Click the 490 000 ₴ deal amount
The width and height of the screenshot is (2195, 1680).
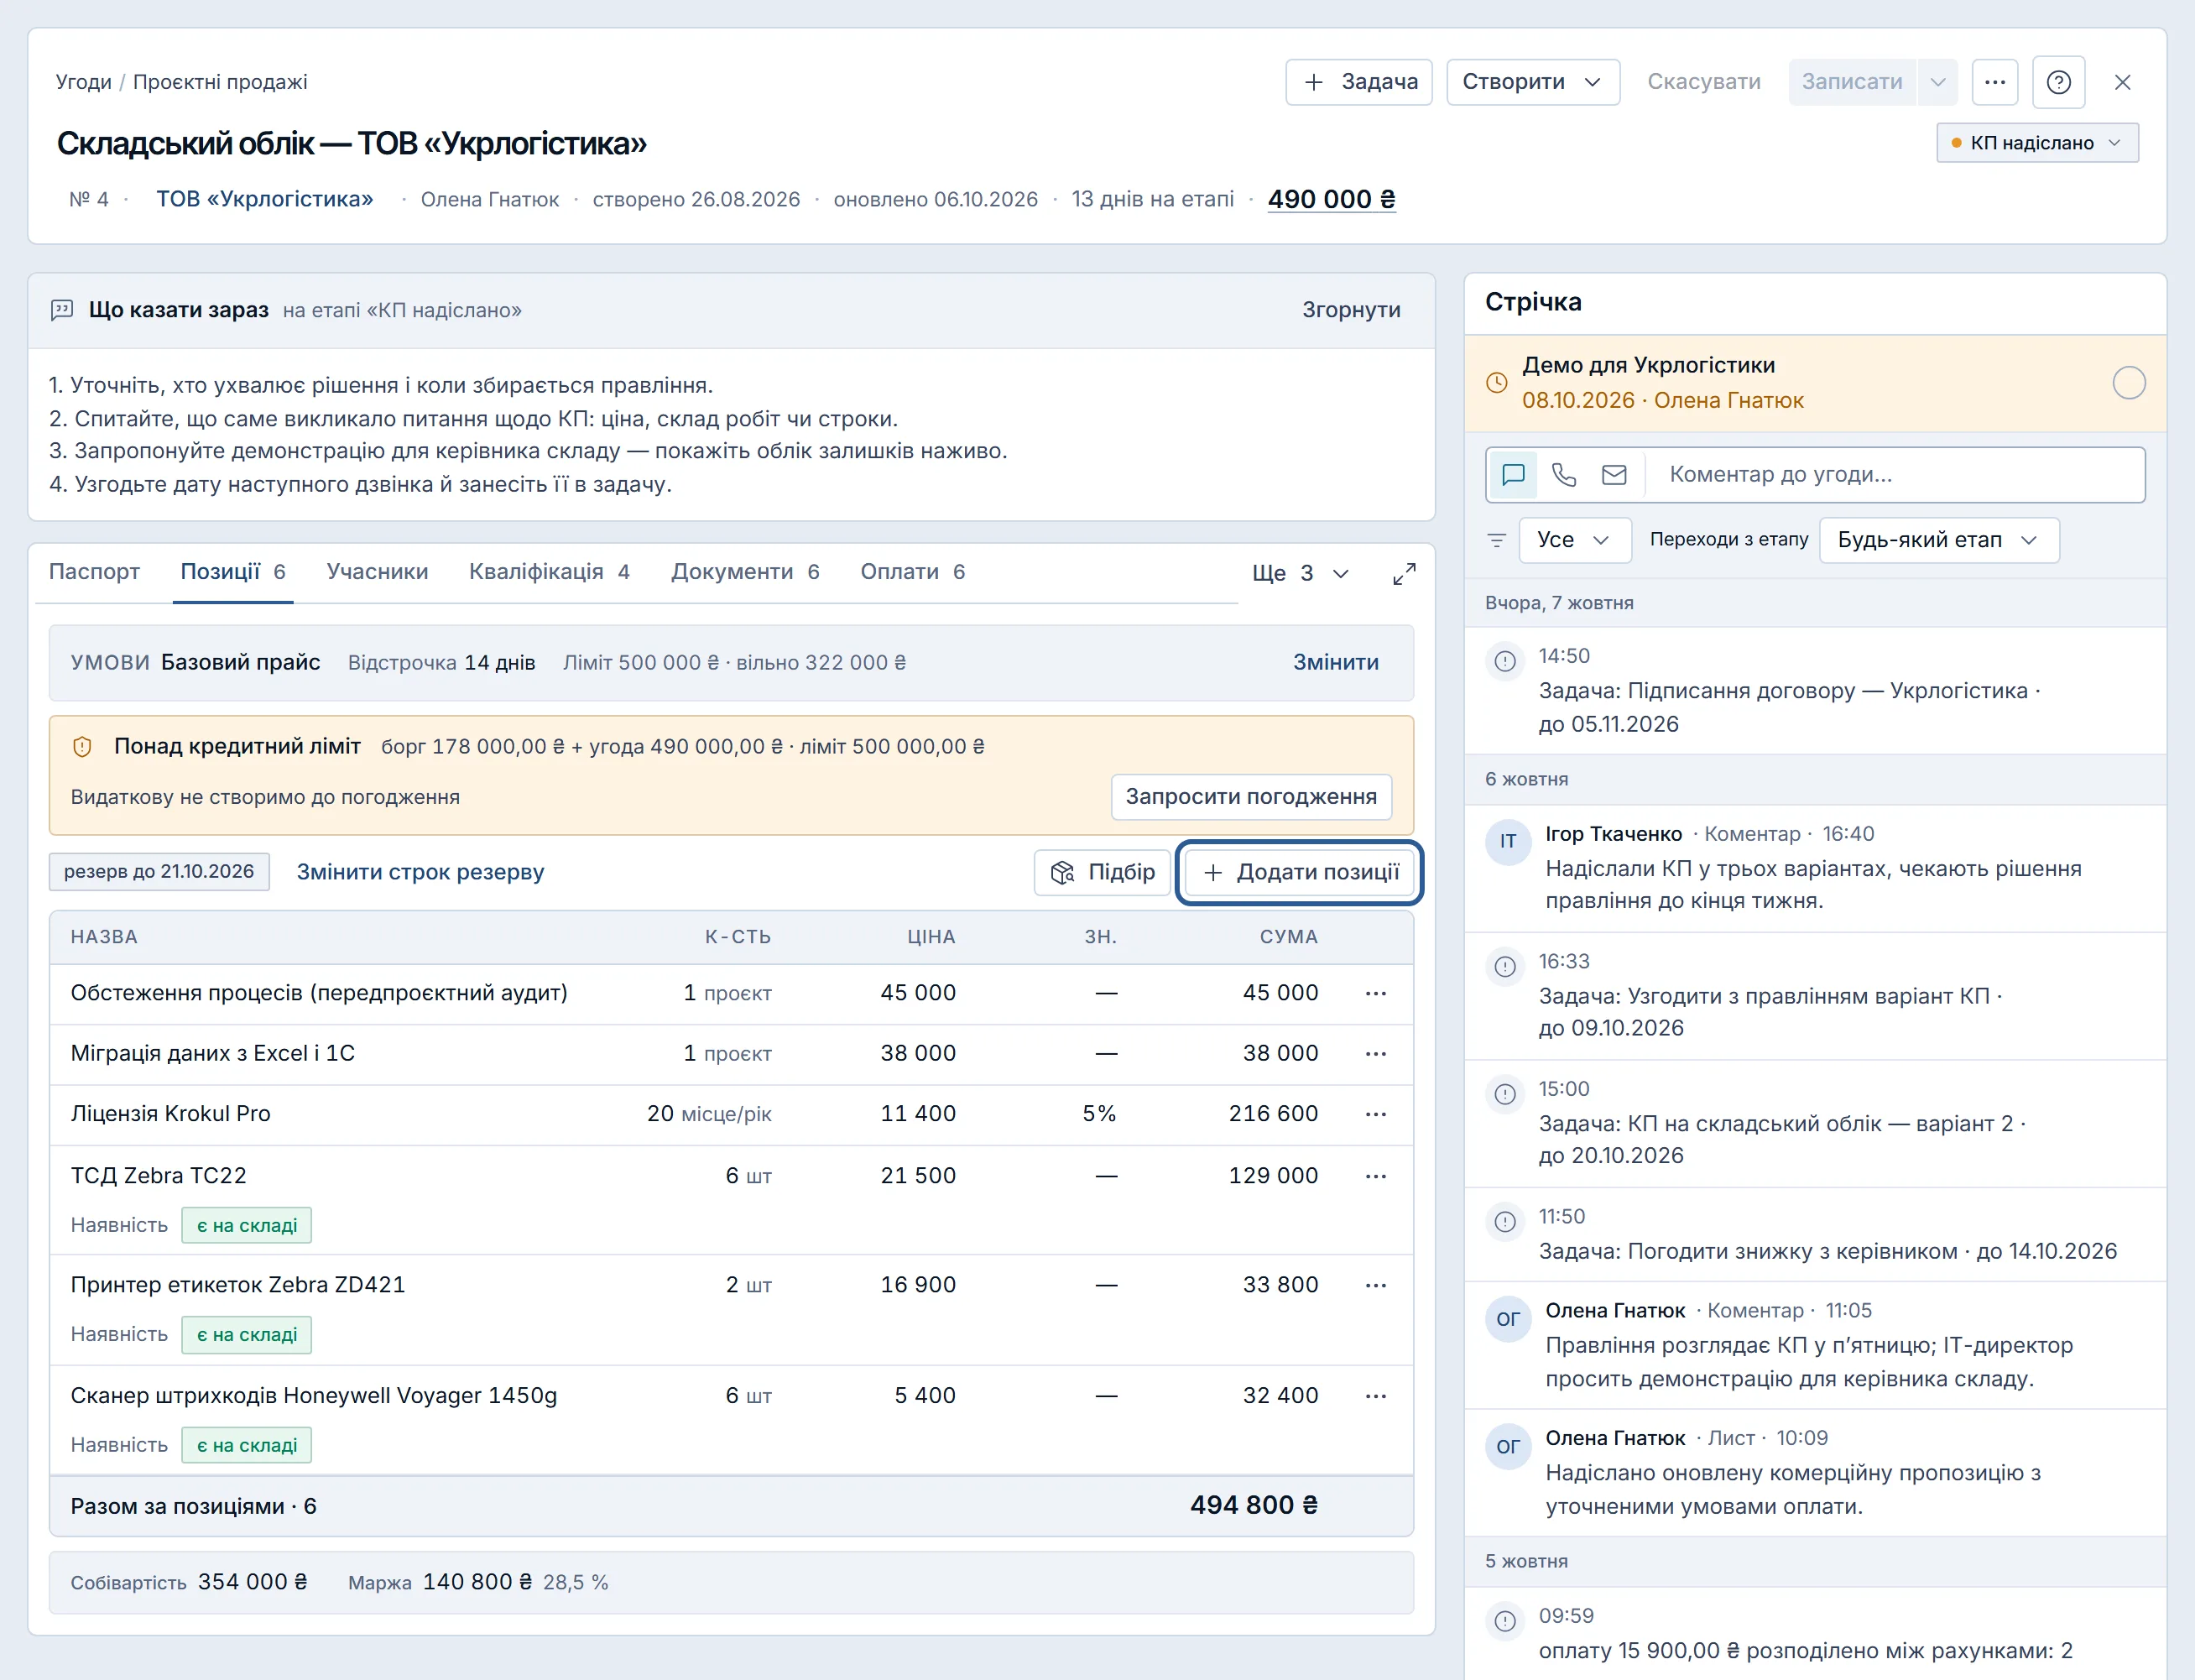[1331, 199]
